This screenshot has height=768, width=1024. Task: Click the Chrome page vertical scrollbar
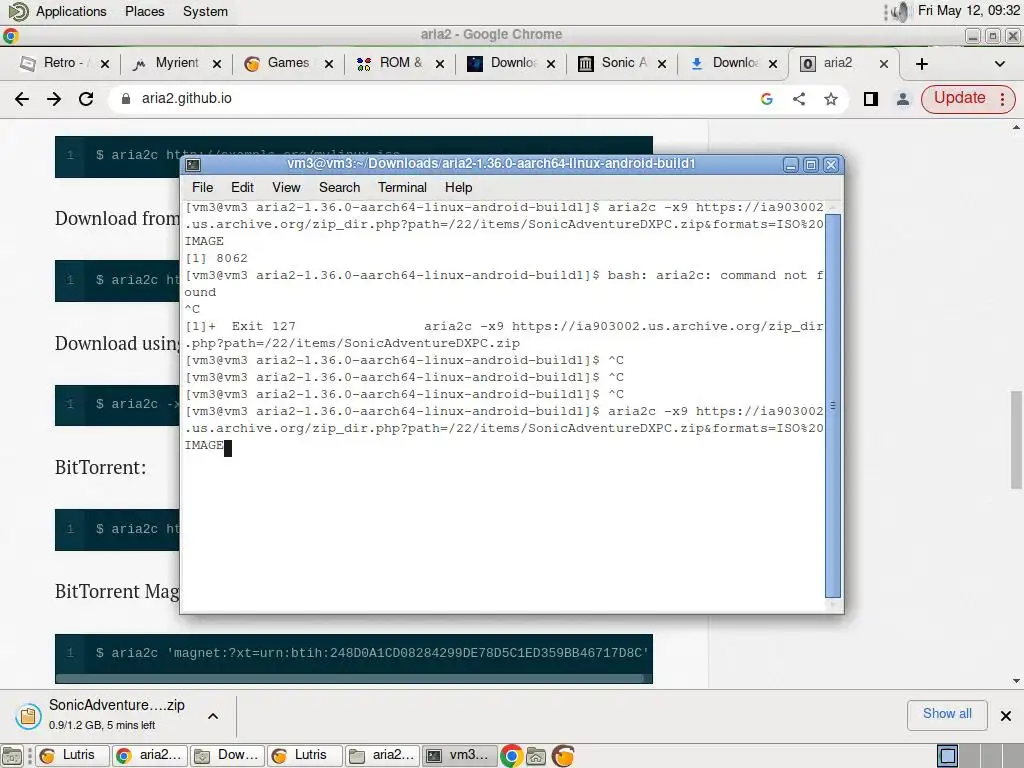pos(1016,439)
